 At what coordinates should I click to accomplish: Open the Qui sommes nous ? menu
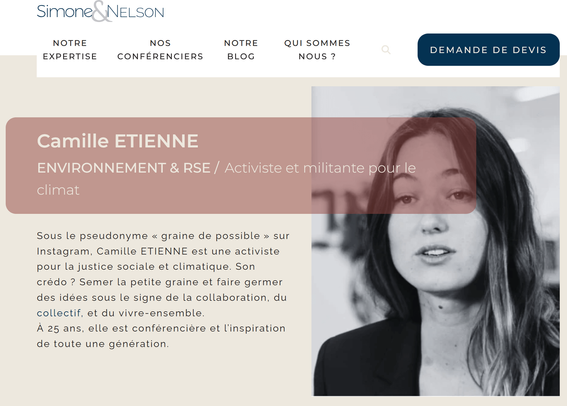tap(317, 50)
